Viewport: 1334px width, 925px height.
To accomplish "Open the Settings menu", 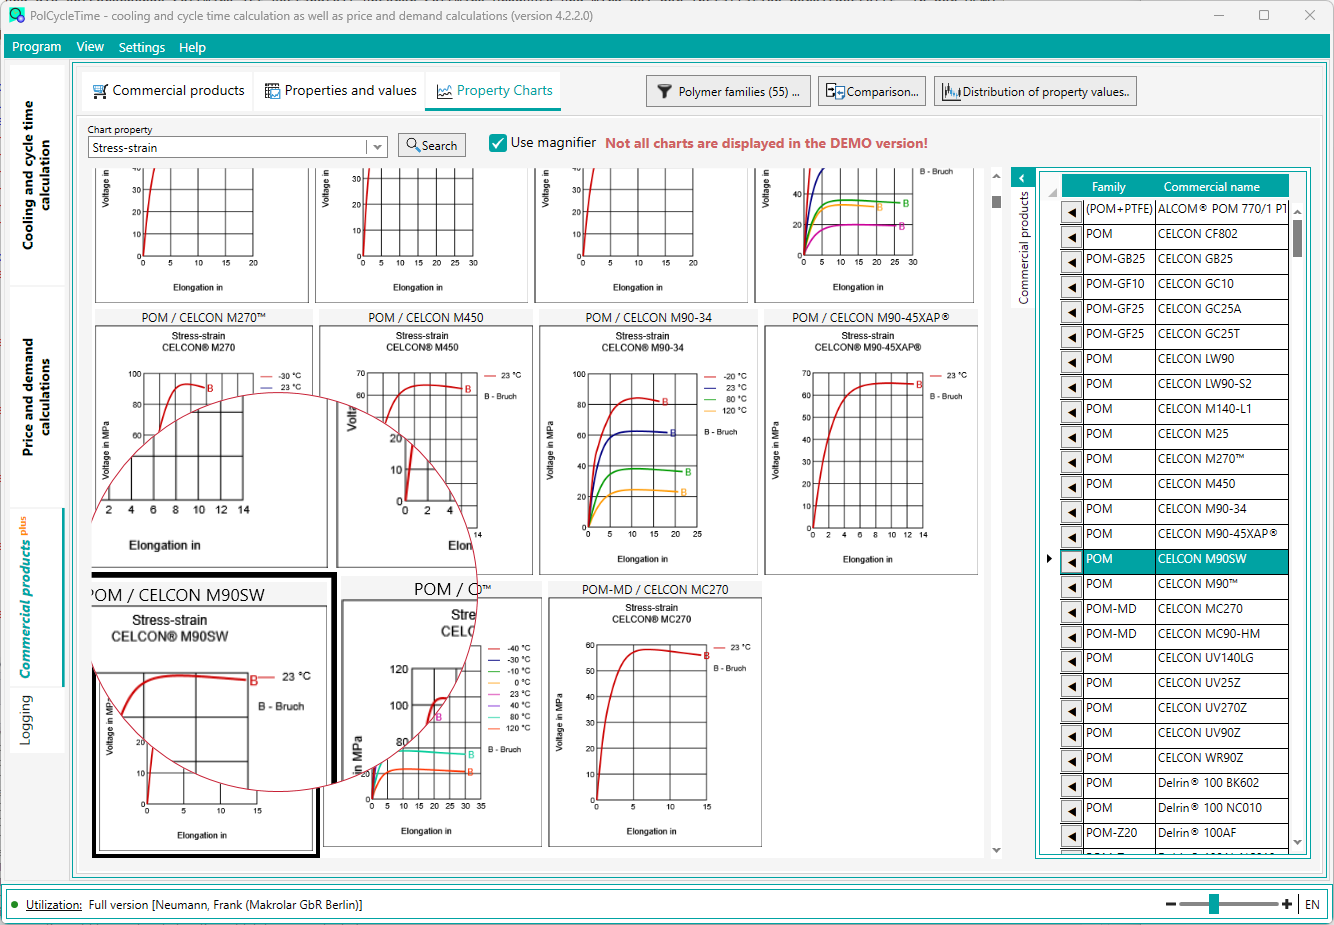I will click(142, 47).
